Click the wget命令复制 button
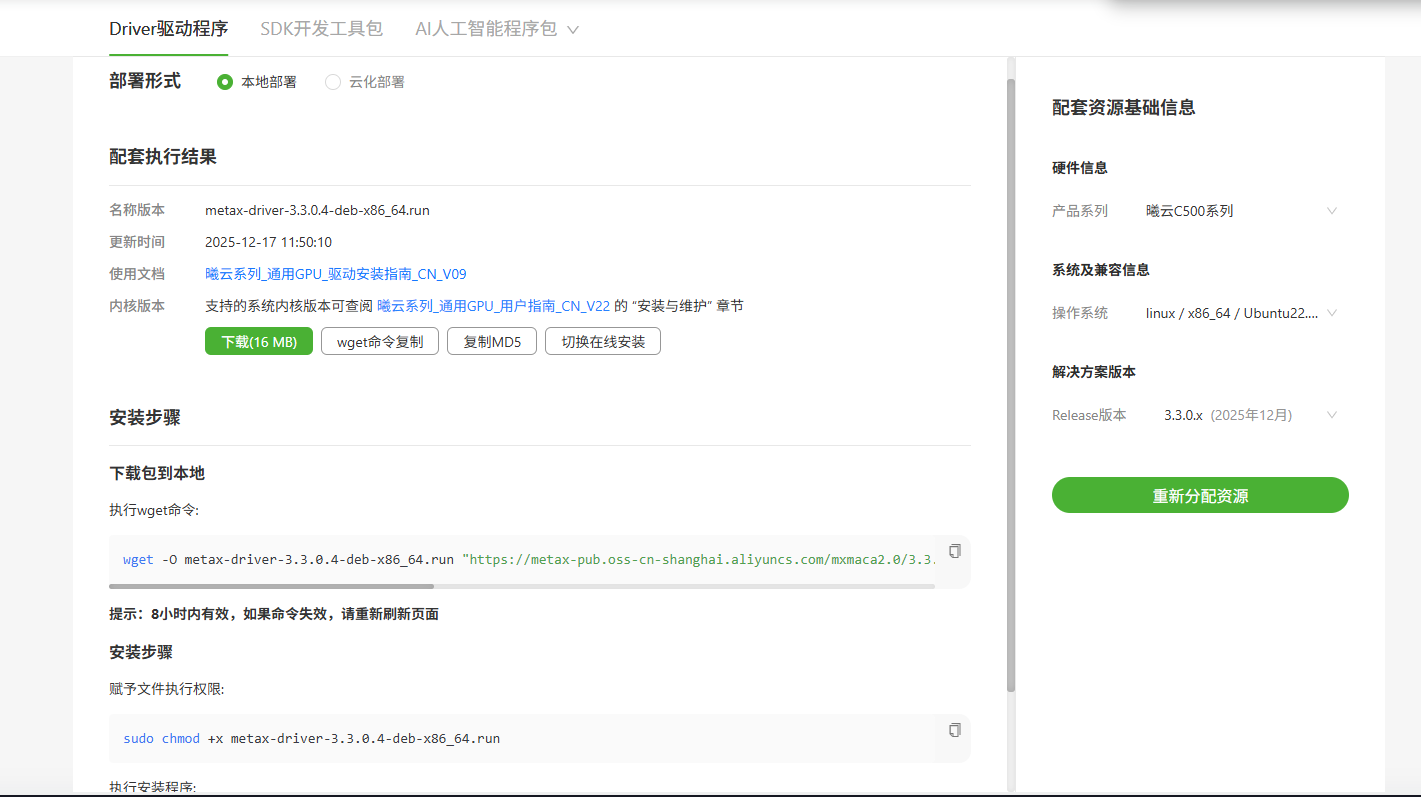Image resolution: width=1421 pixels, height=797 pixels. pyautogui.click(x=380, y=342)
